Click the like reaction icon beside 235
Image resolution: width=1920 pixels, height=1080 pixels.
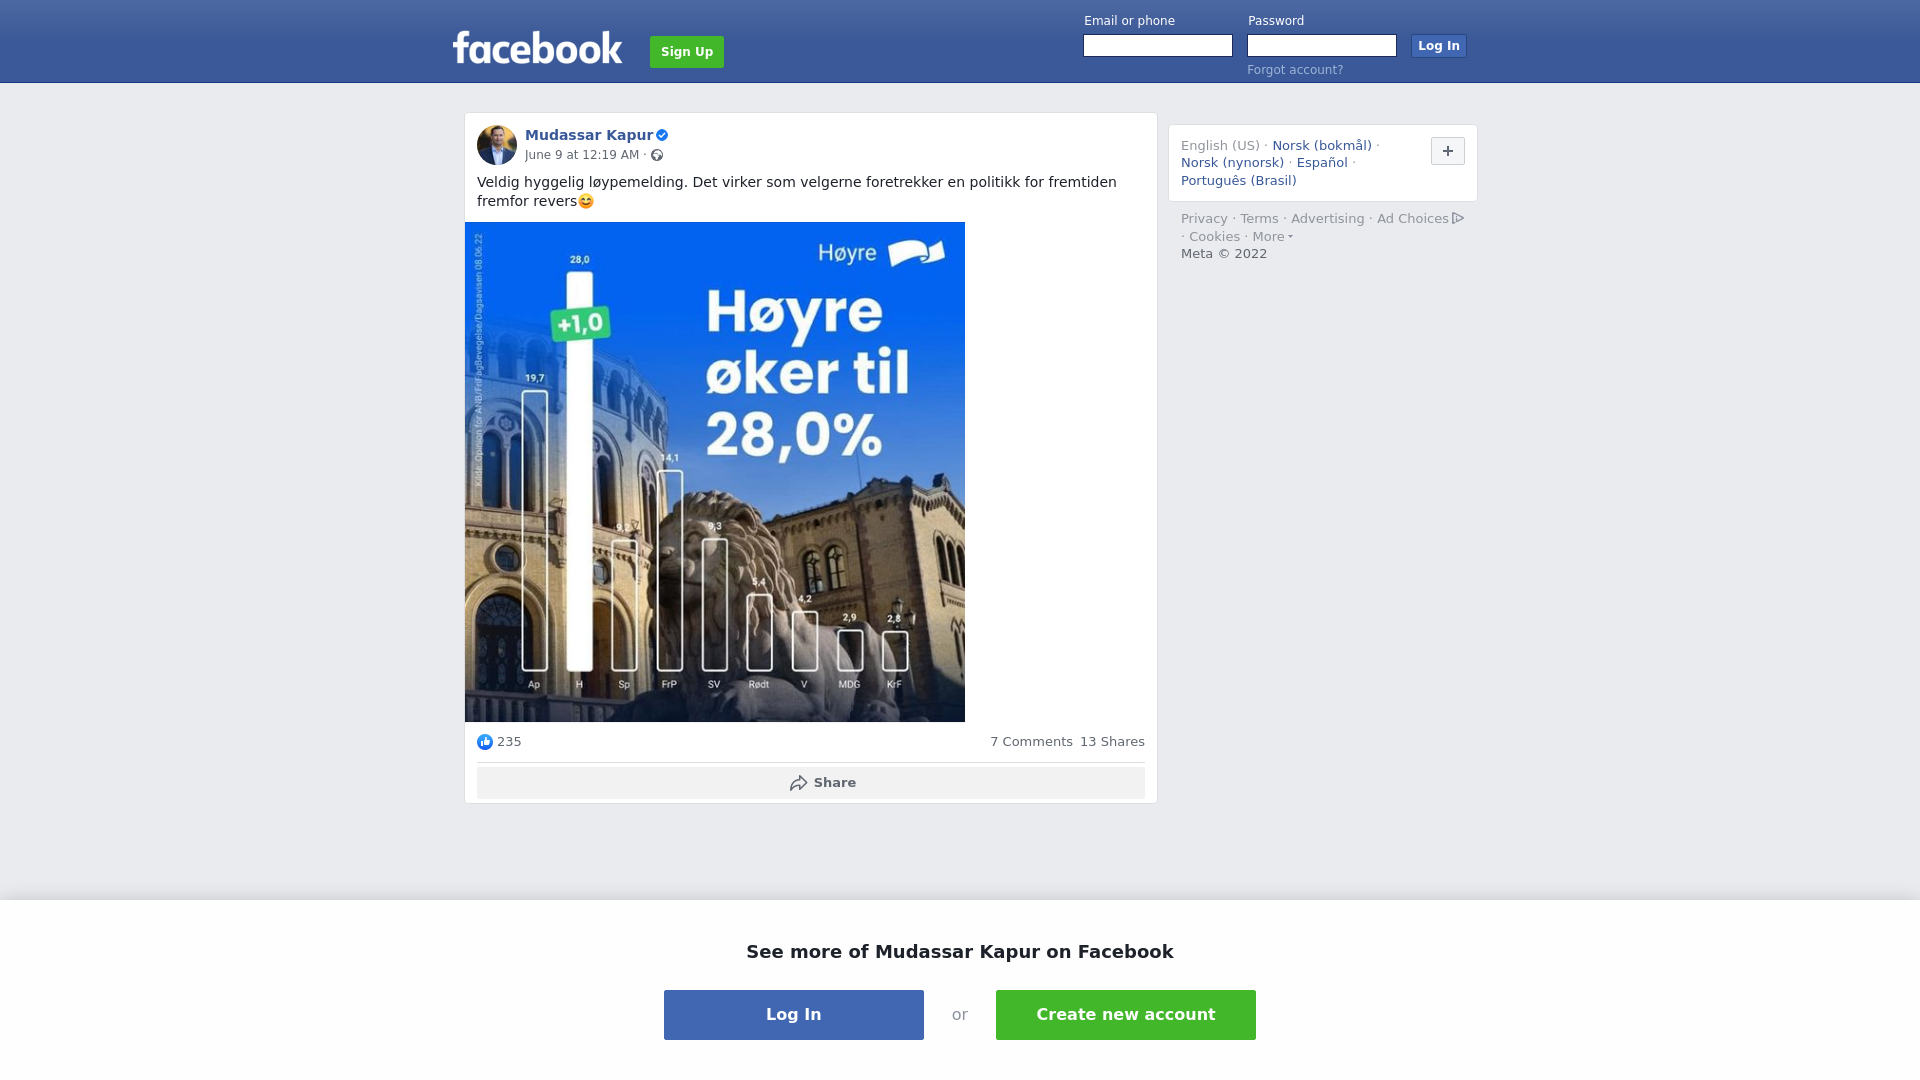pyautogui.click(x=485, y=742)
